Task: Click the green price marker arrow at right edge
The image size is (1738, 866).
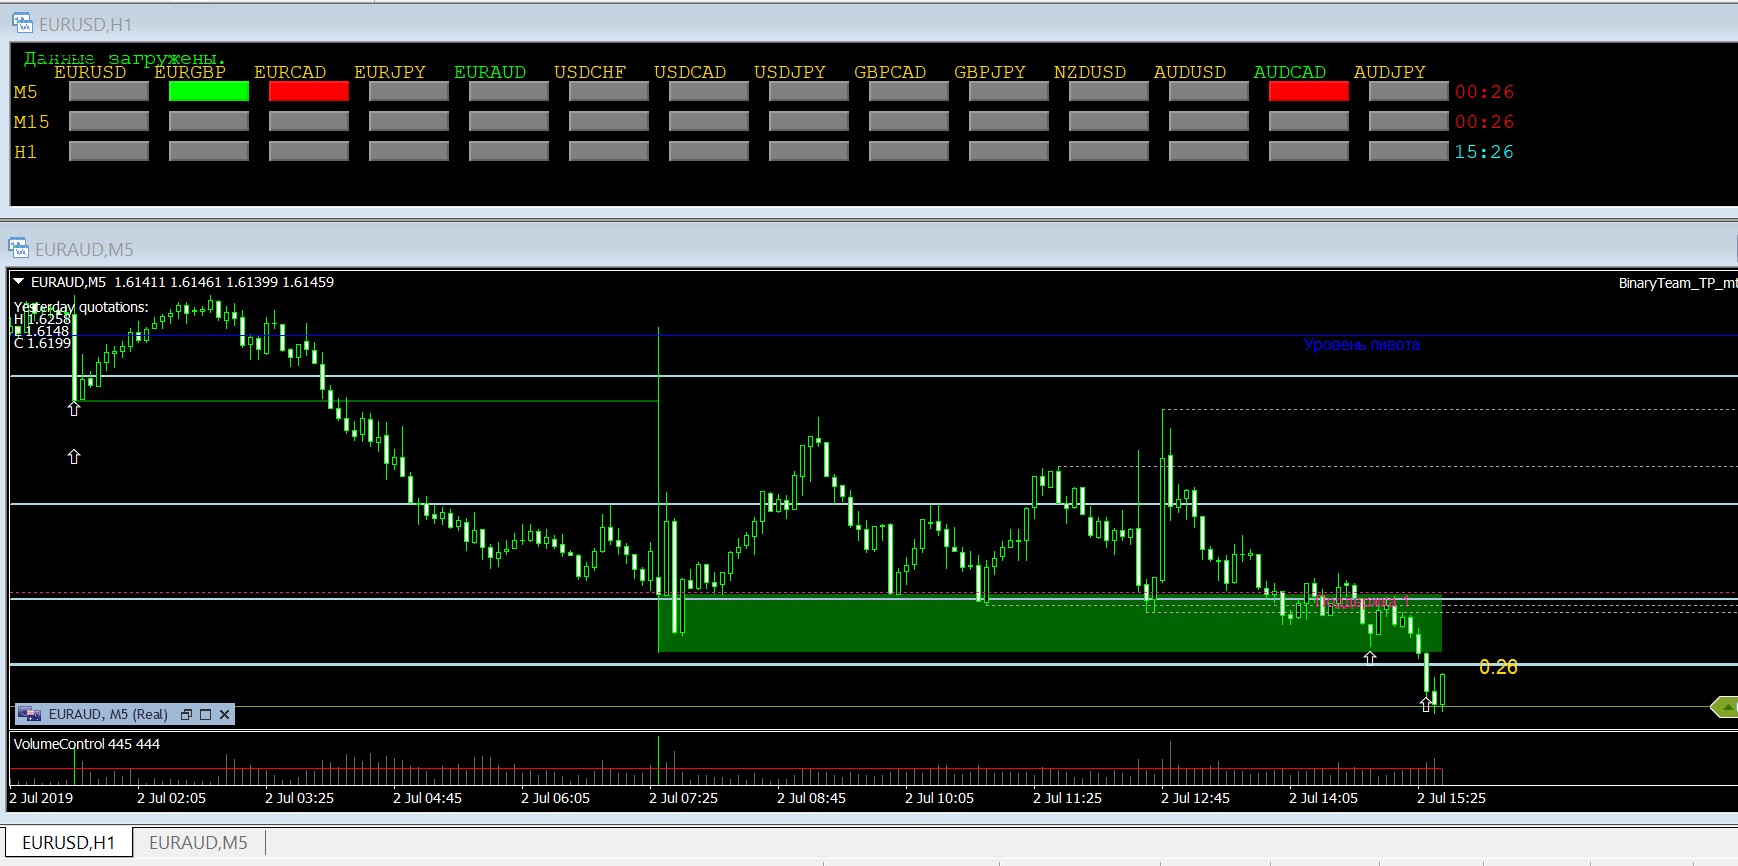Action: (x=1724, y=707)
